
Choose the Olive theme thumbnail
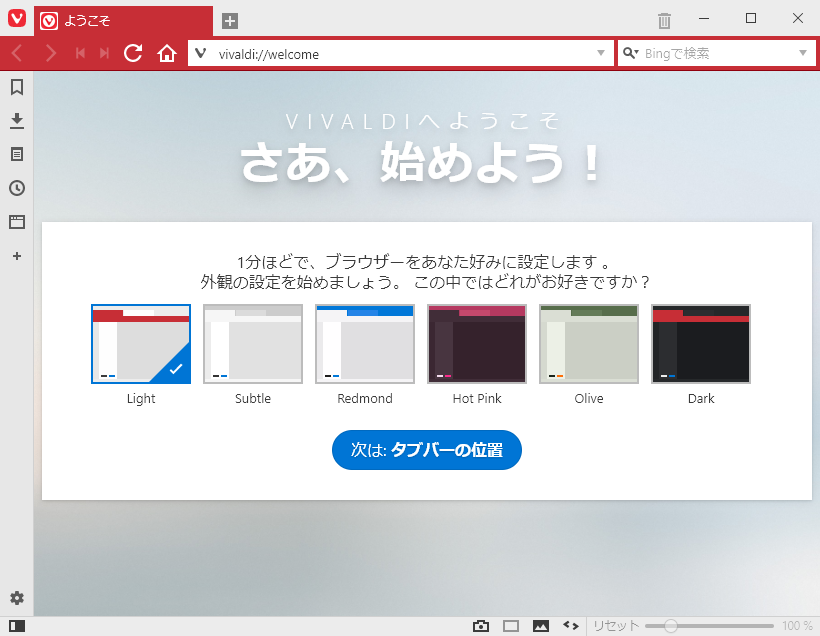click(589, 344)
